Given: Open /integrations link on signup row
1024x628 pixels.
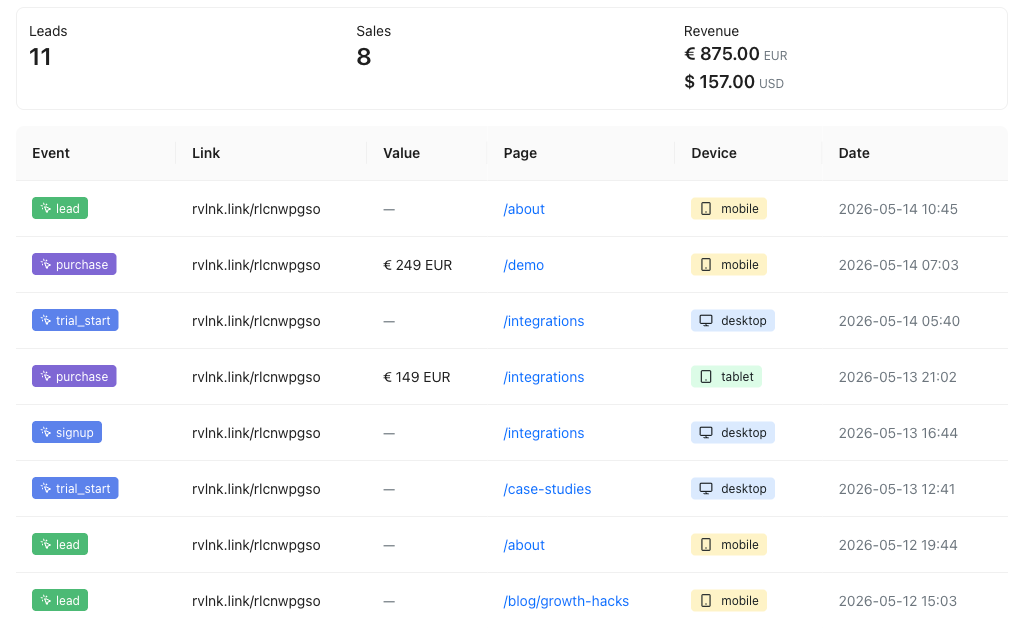Looking at the screenshot, I should 543,433.
